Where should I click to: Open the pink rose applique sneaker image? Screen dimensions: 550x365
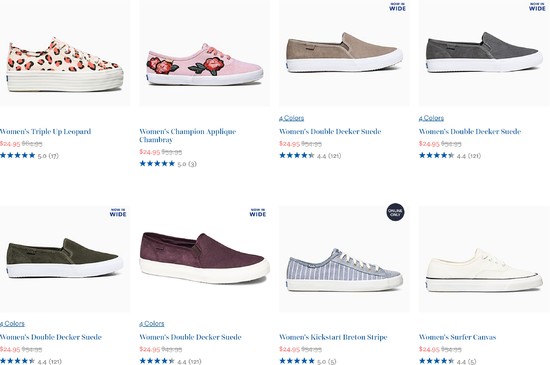click(204, 65)
